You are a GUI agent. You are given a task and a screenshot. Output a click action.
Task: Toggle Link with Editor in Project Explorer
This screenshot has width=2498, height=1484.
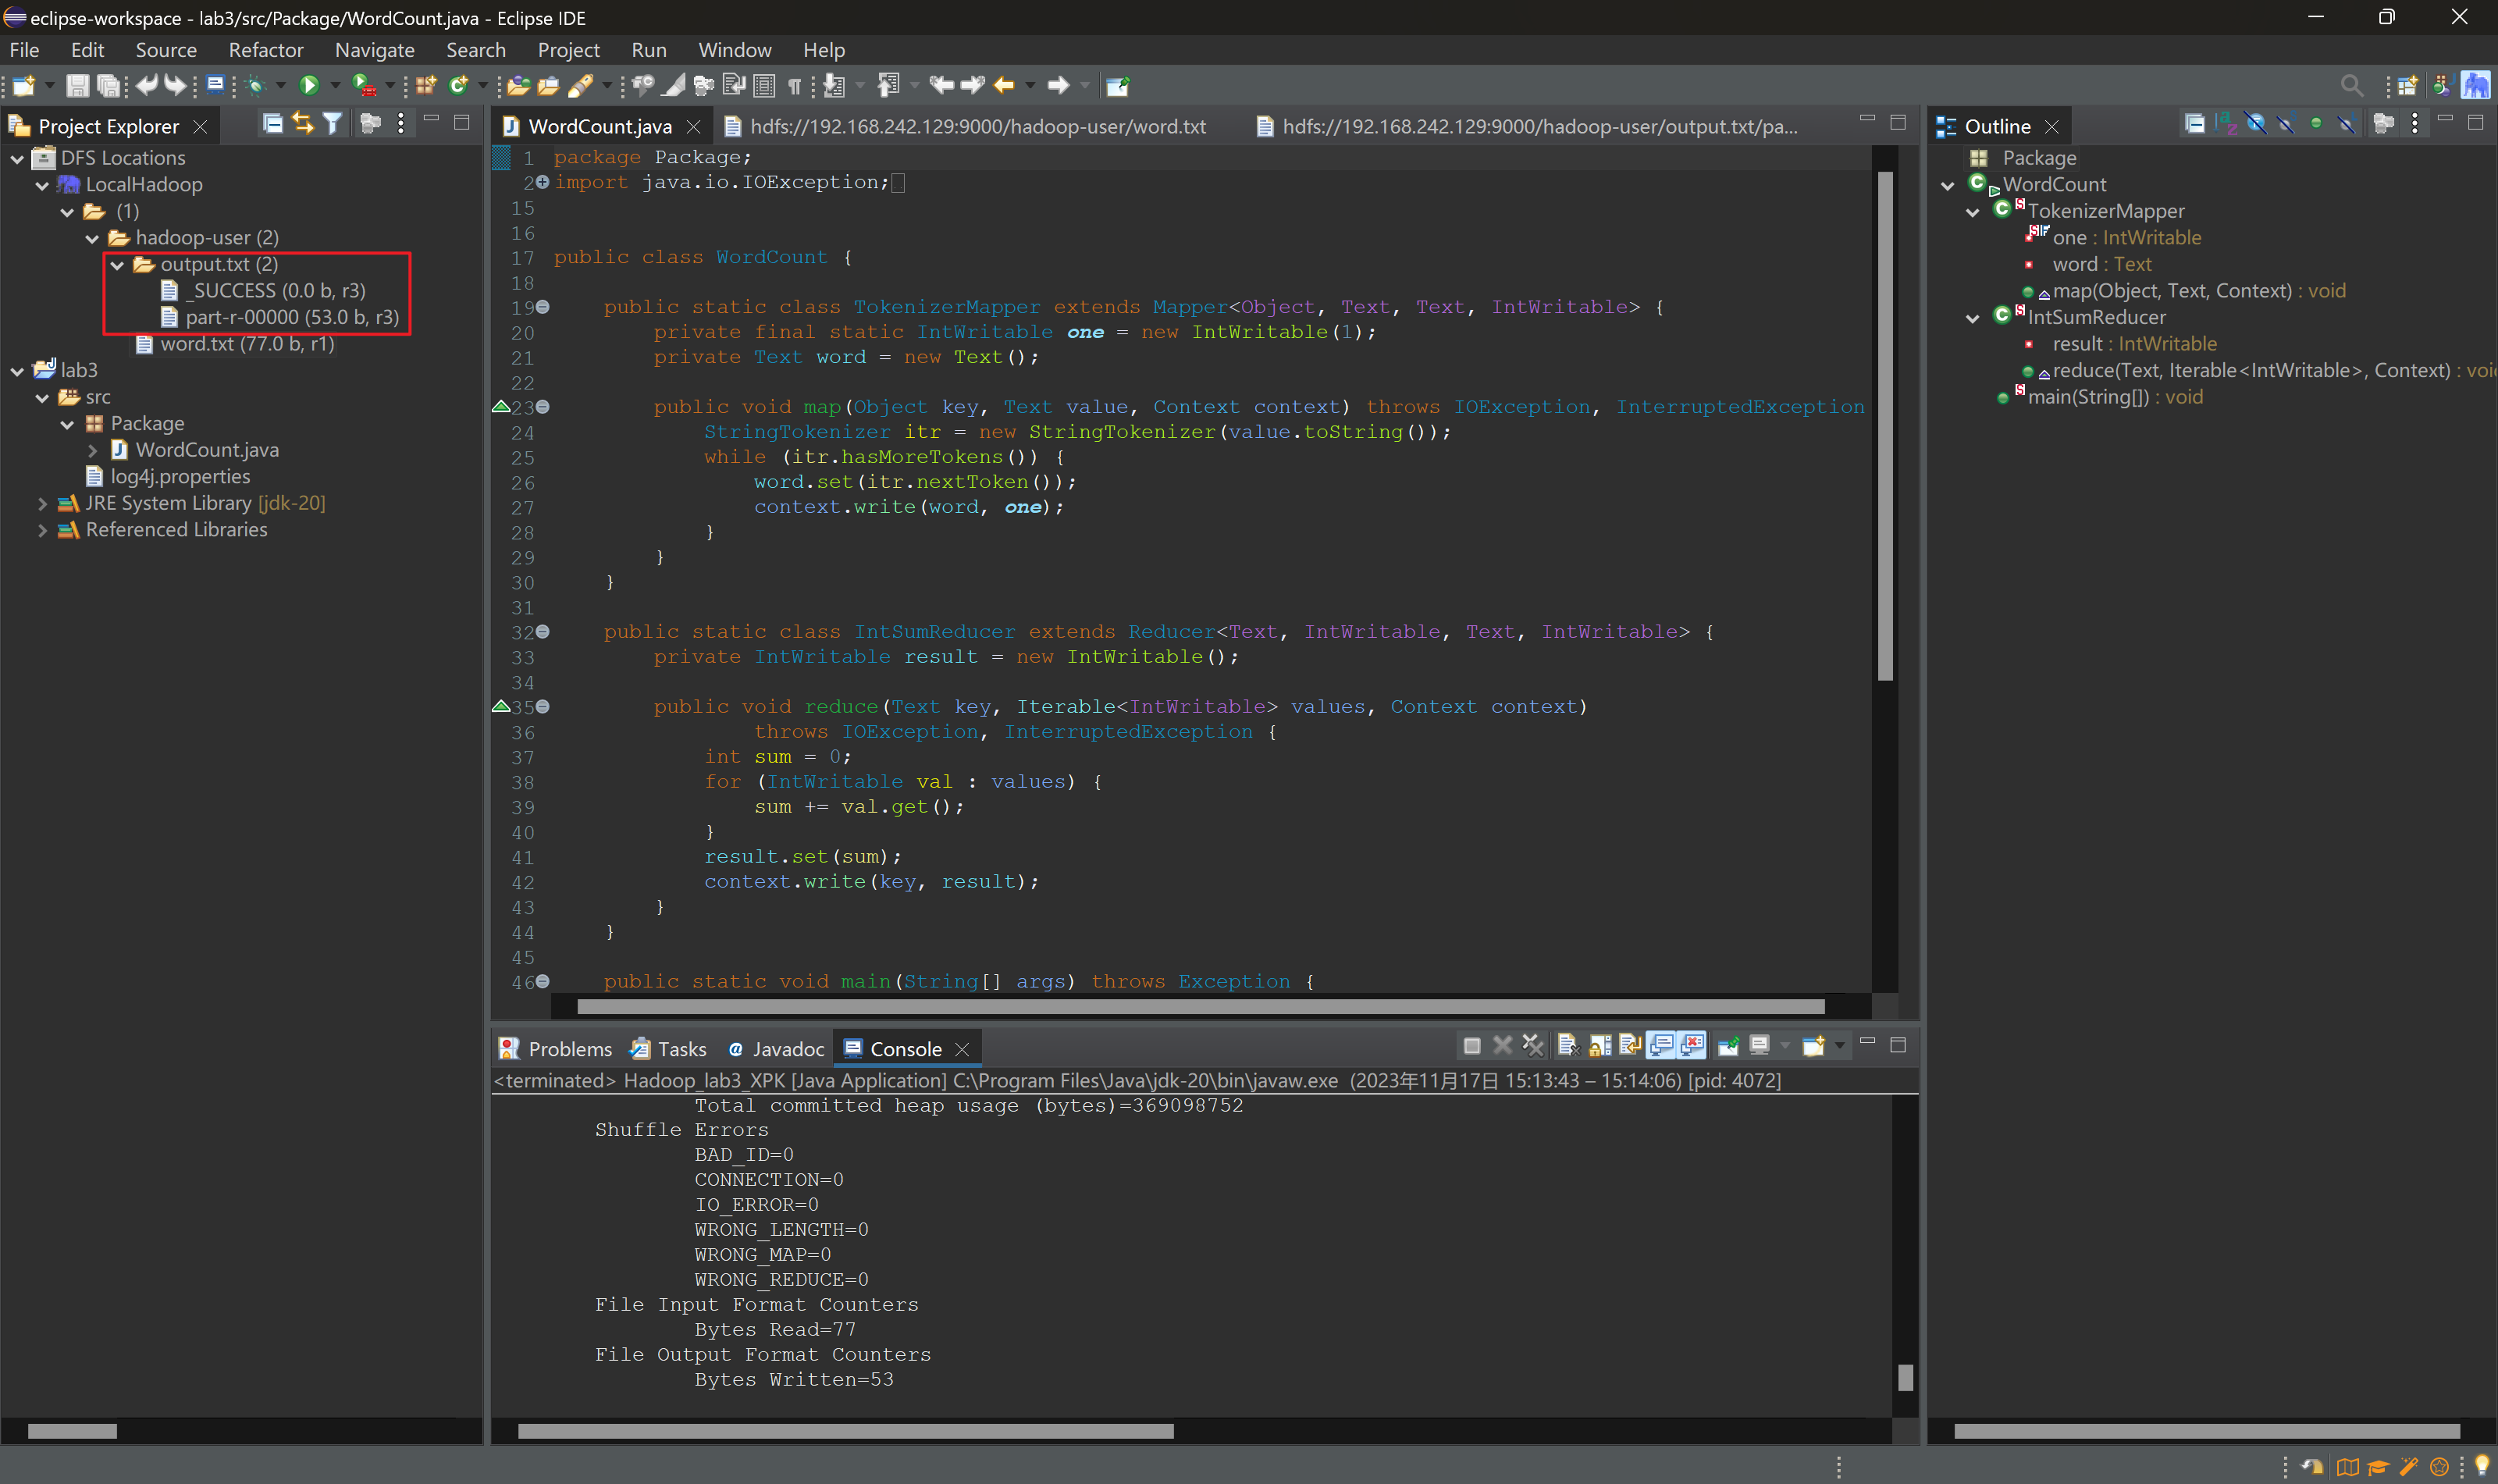[x=302, y=124]
